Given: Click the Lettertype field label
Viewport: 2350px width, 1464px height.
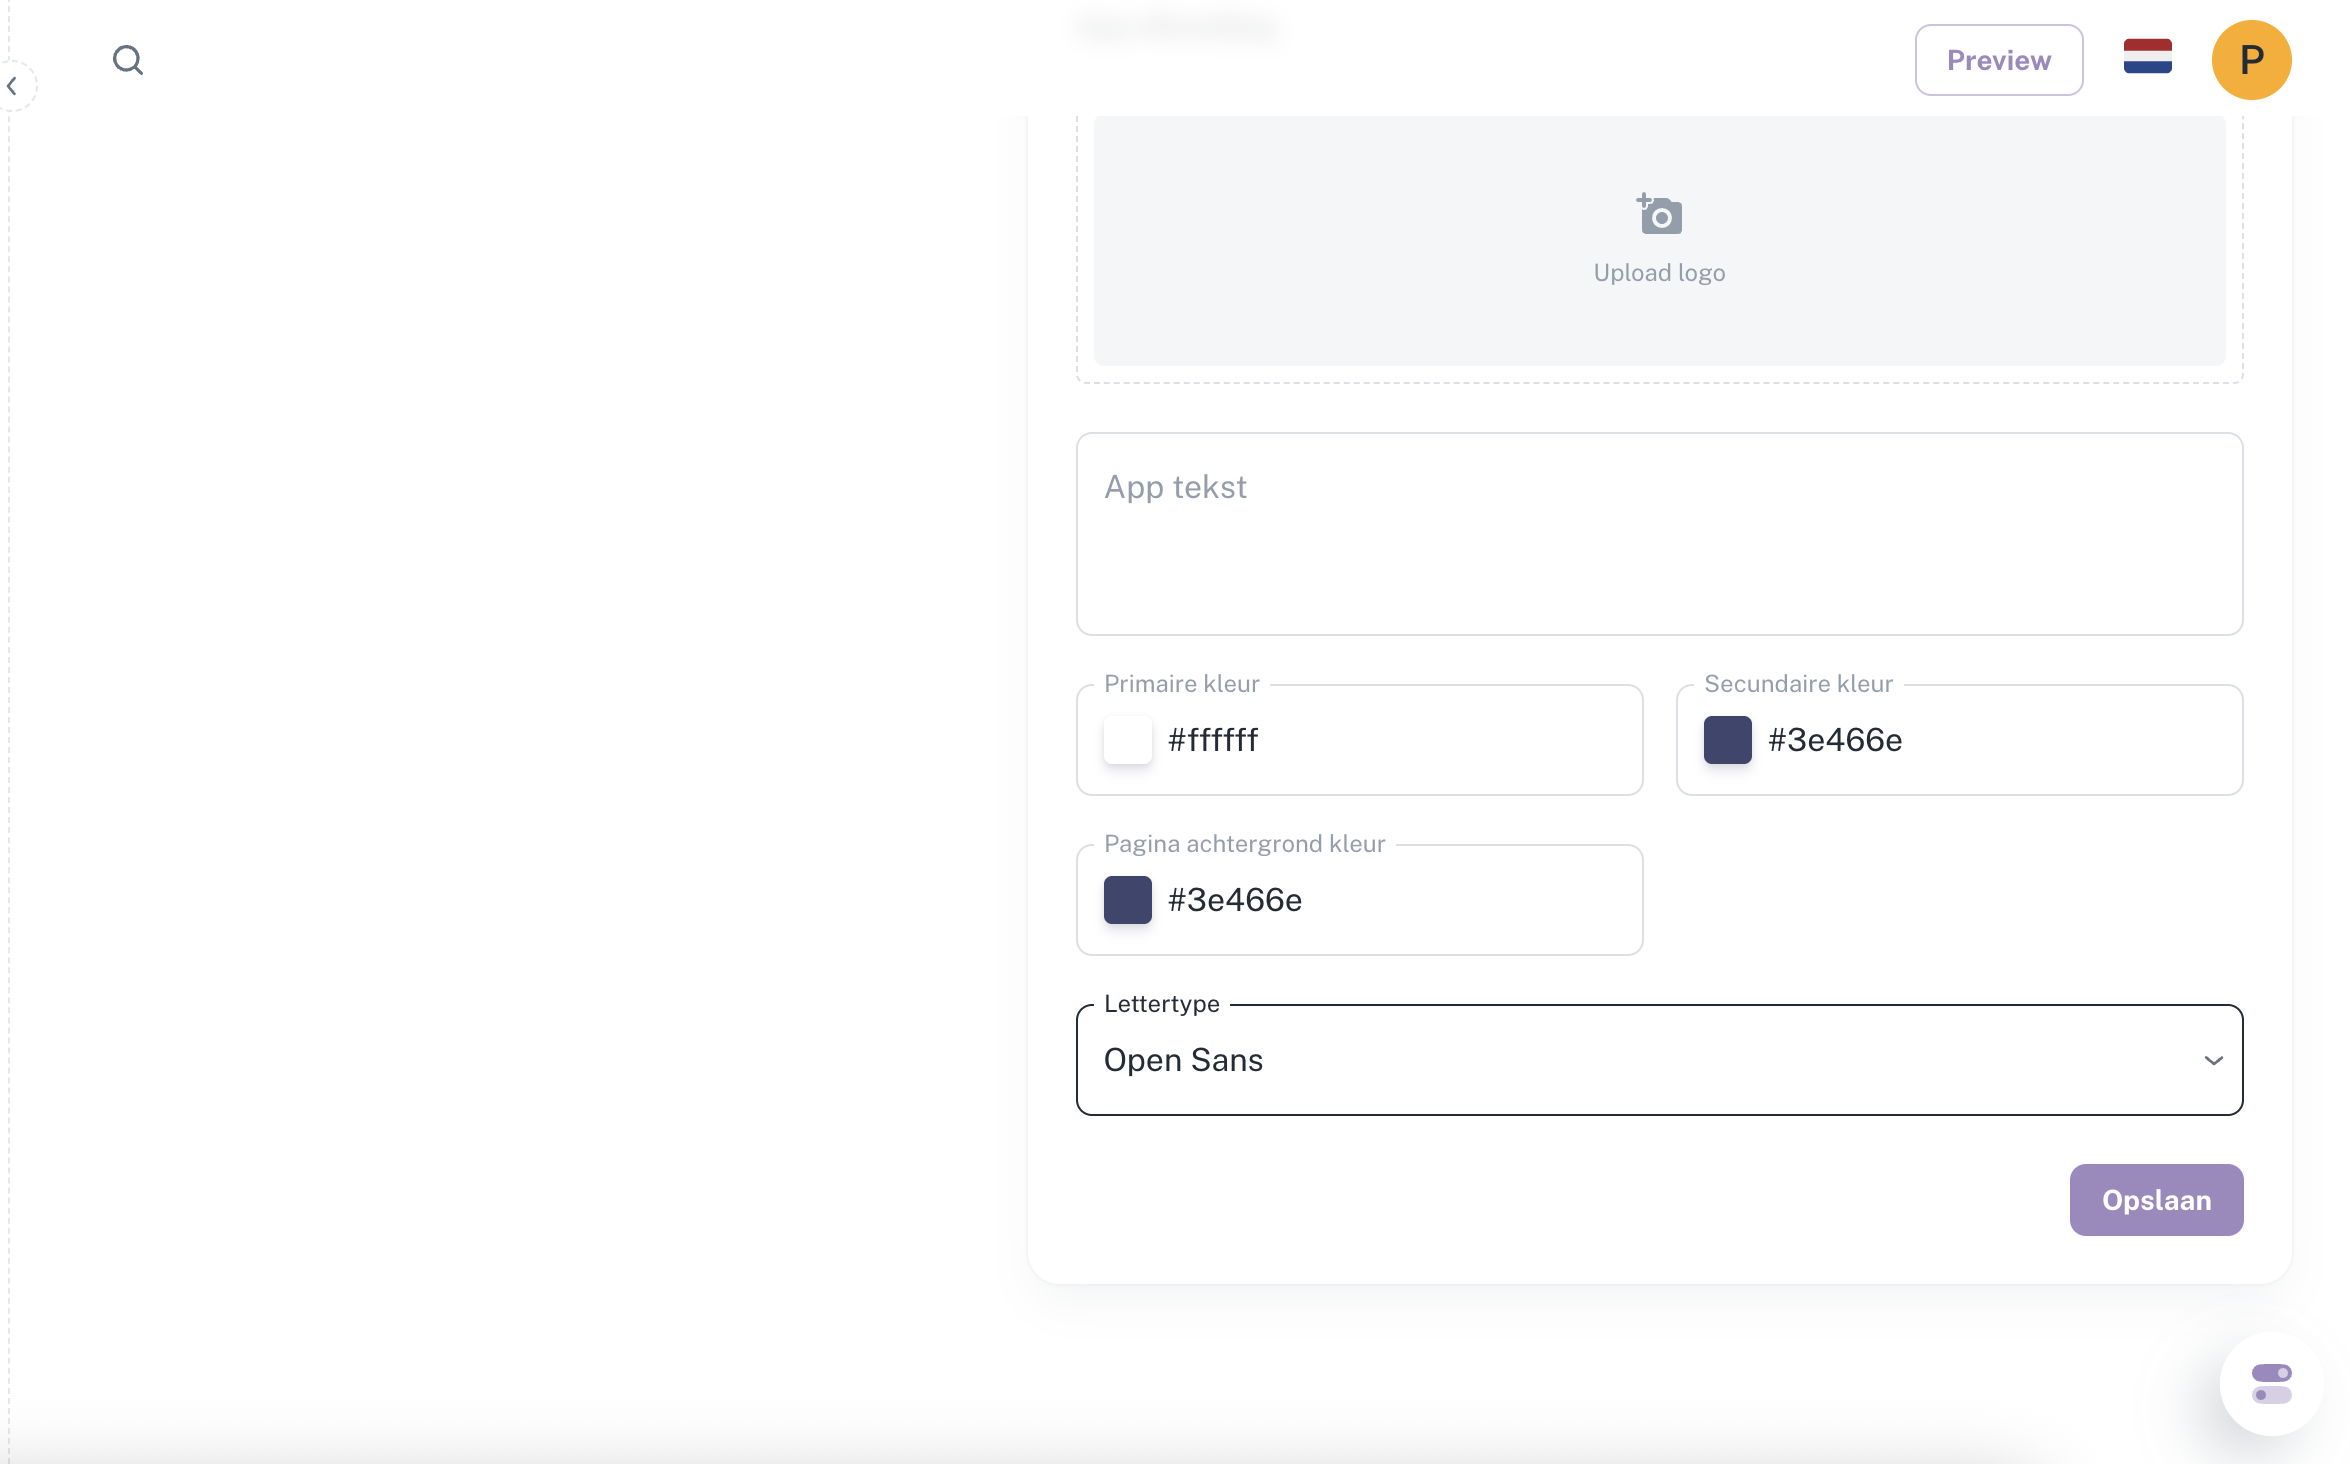Looking at the screenshot, I should (1161, 1004).
